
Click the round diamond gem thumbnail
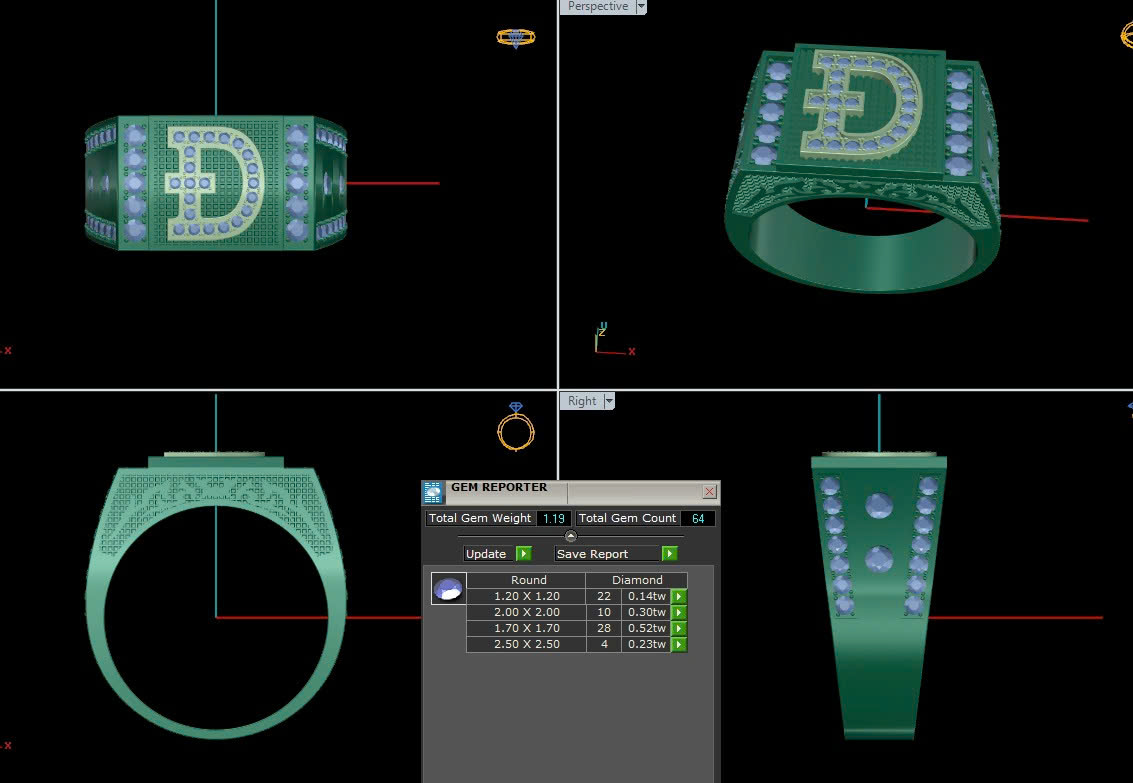(x=448, y=589)
